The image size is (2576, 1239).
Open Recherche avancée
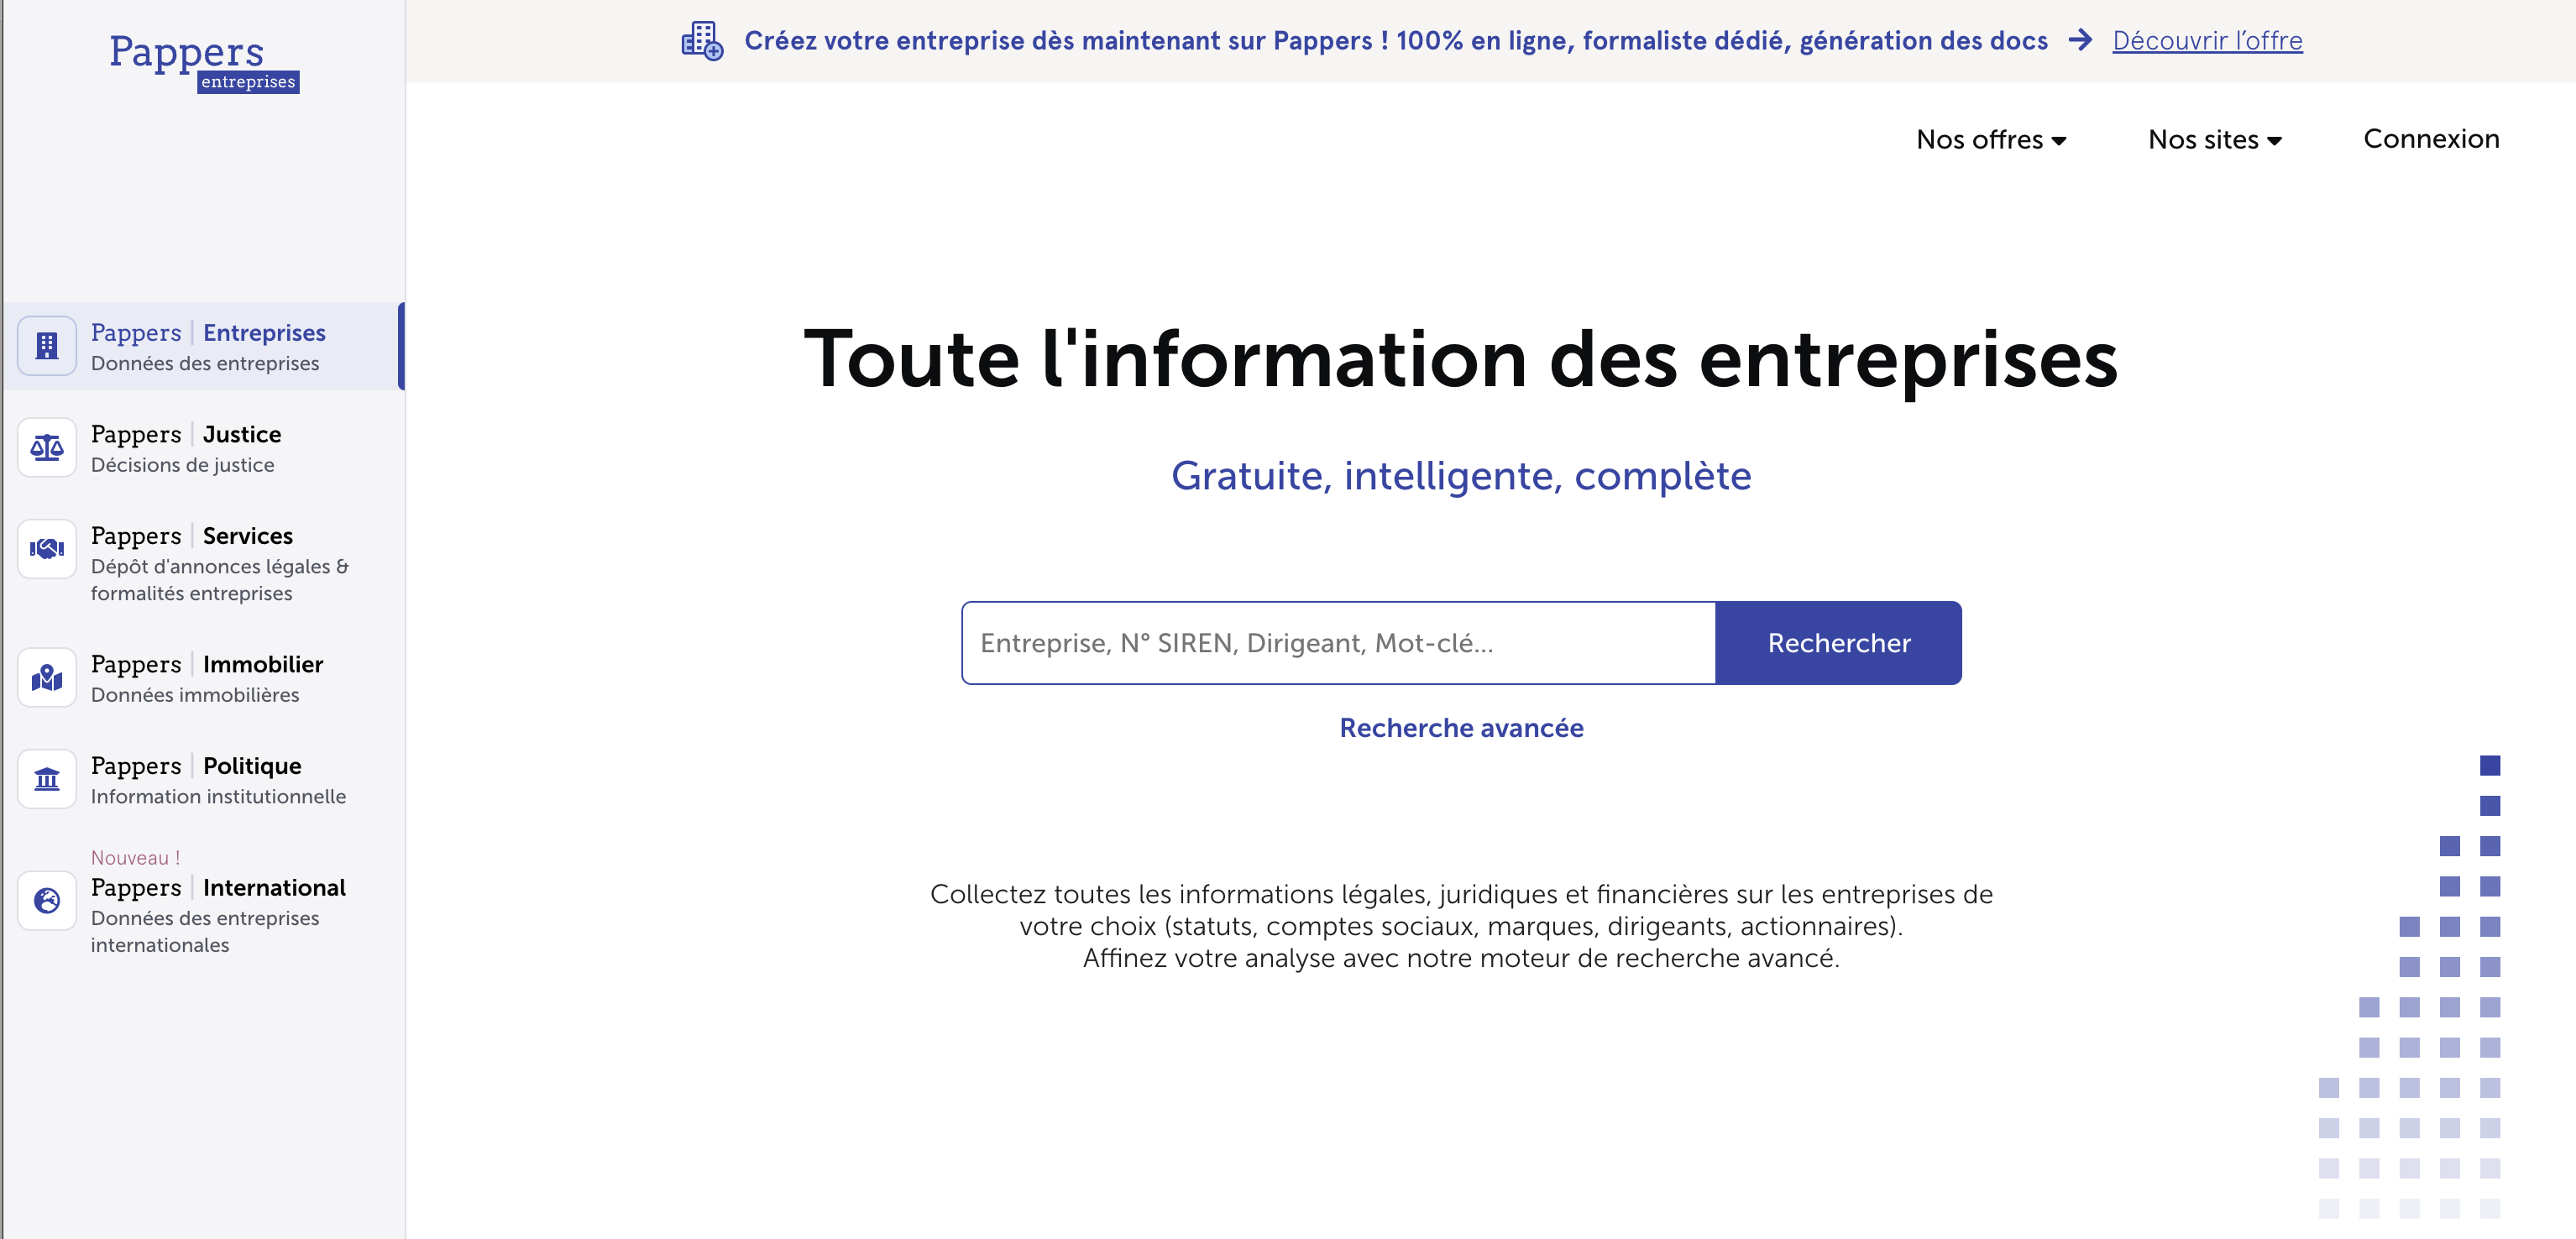1461,728
